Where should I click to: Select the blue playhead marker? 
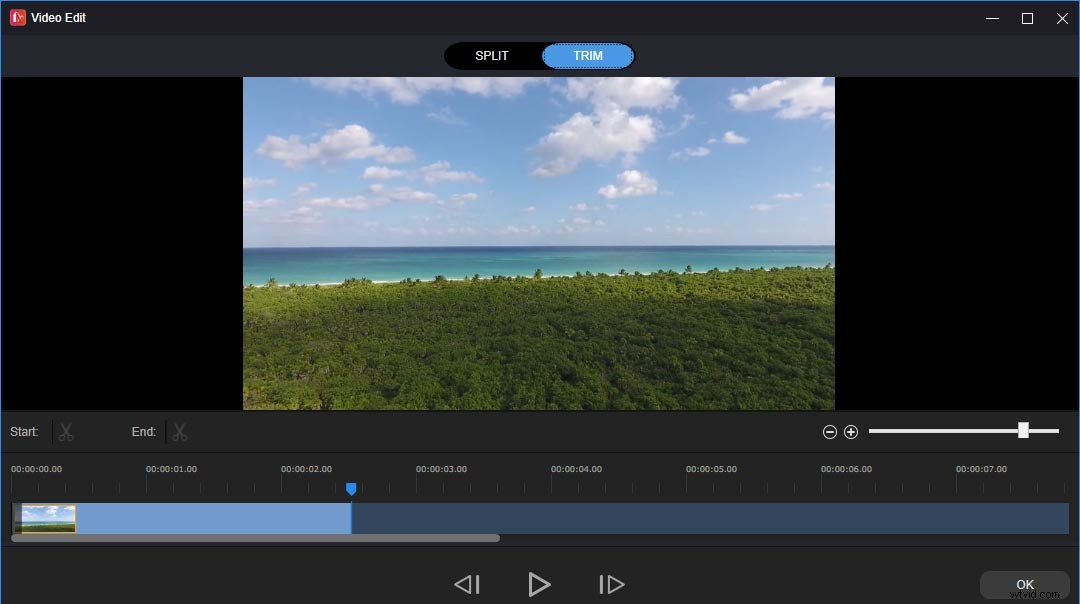pyautogui.click(x=351, y=488)
